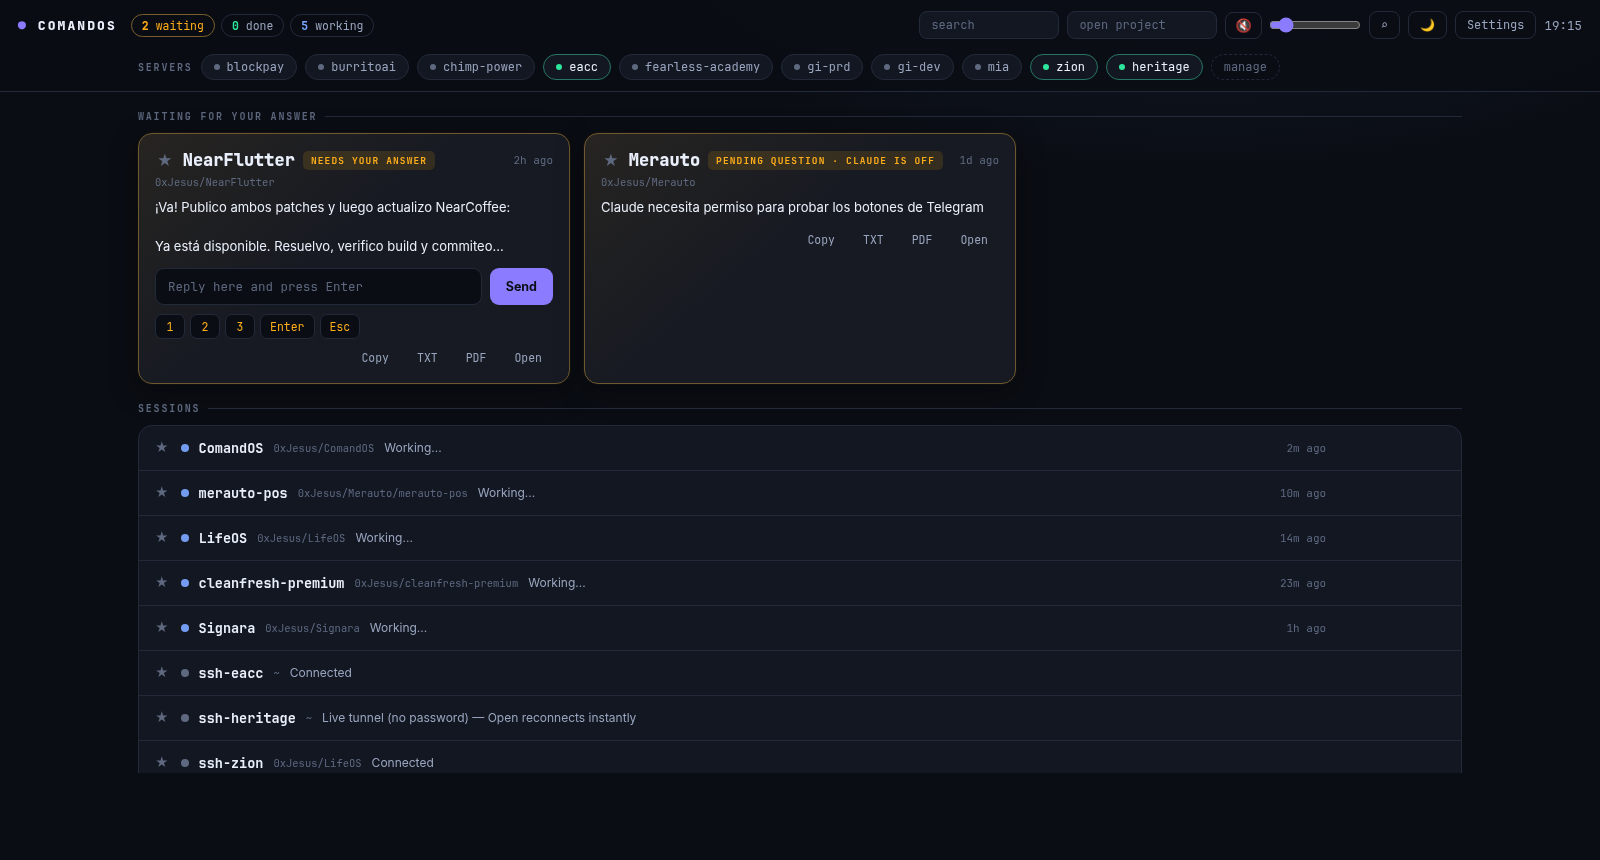This screenshot has height=860, width=1600.
Task: Star the ComandOS session row
Action: pyautogui.click(x=162, y=447)
